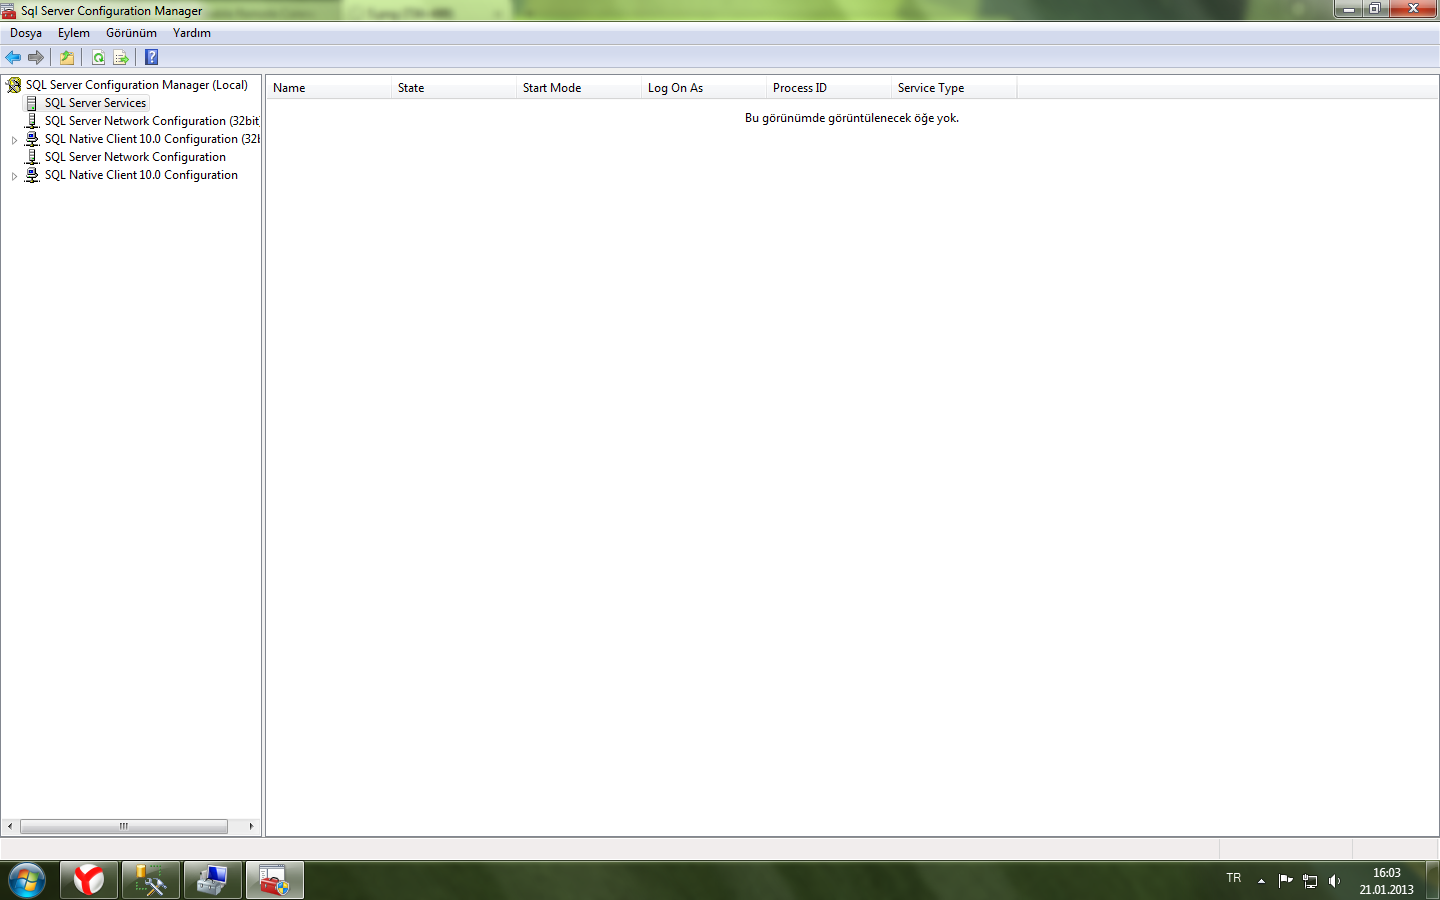Open the Windows Start menu orb
The image size is (1440, 900).
27,880
